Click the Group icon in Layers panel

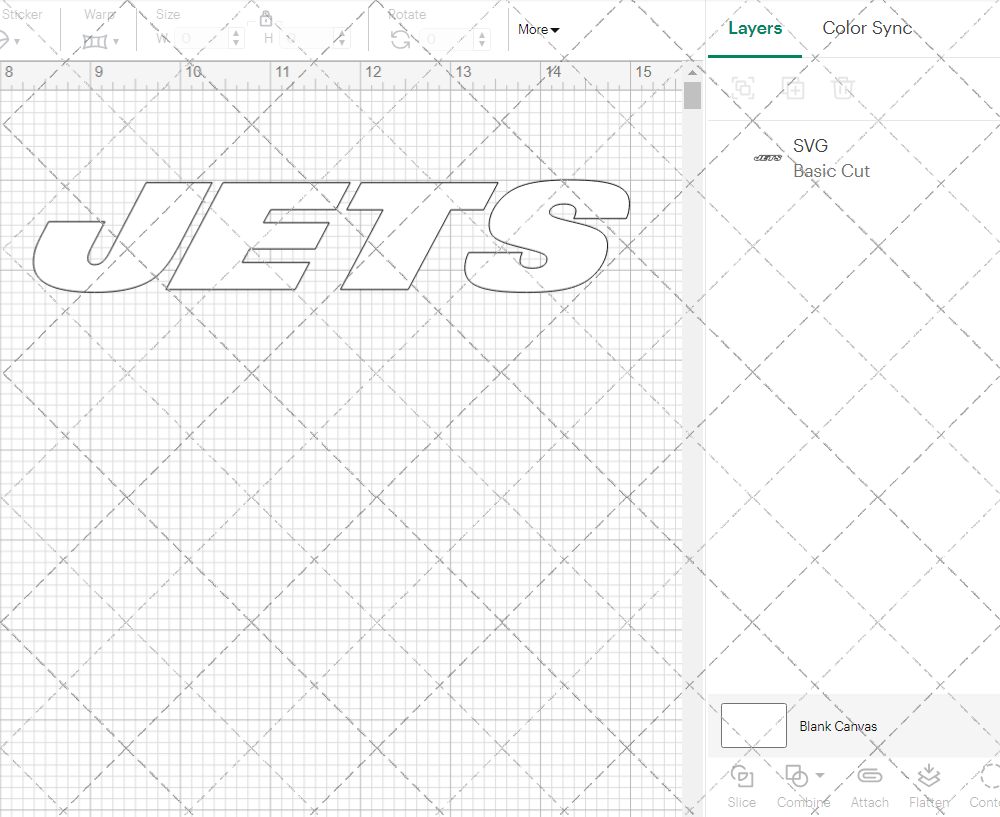click(x=743, y=88)
